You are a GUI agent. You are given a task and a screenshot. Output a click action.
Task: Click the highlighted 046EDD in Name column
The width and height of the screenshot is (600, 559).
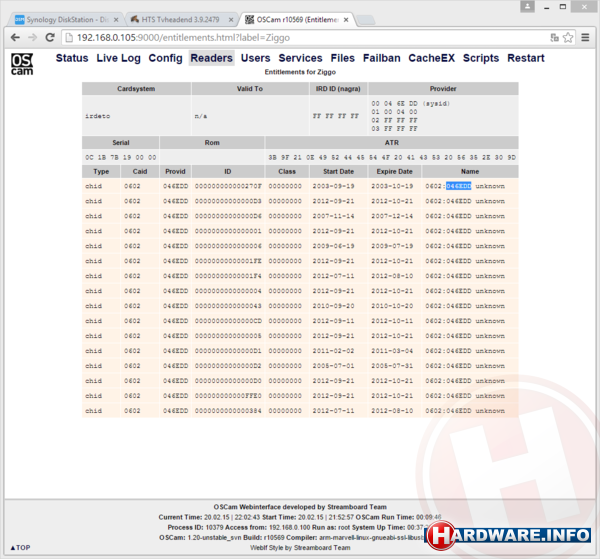point(458,186)
